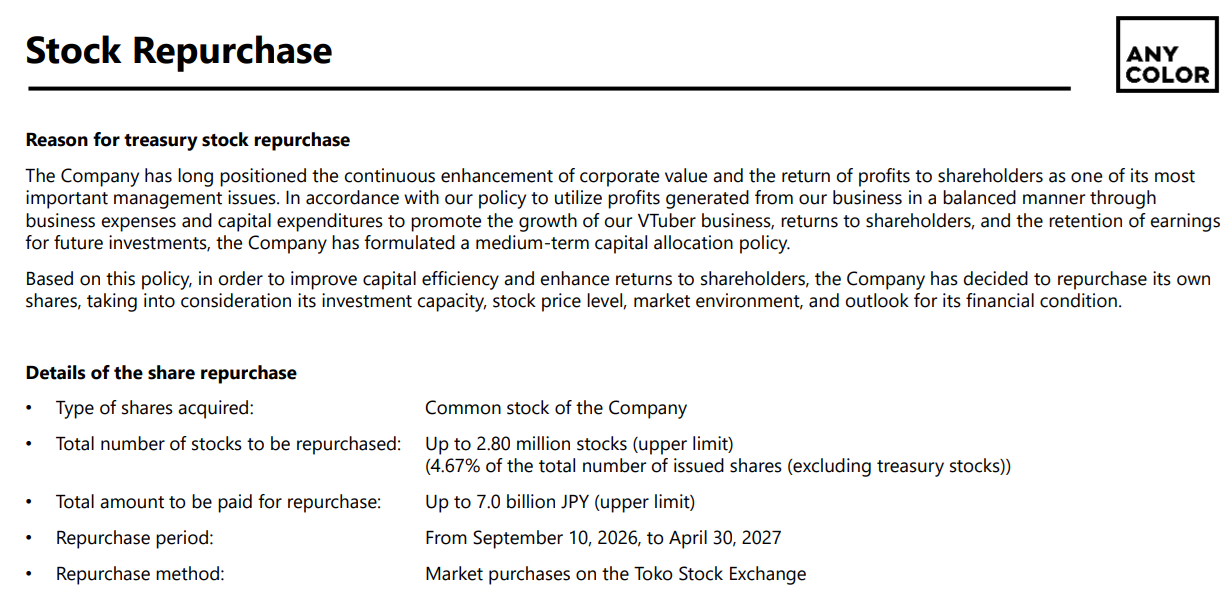Click the ANYCOLOR logo in the corner
1232x608 pixels.
1167,55
